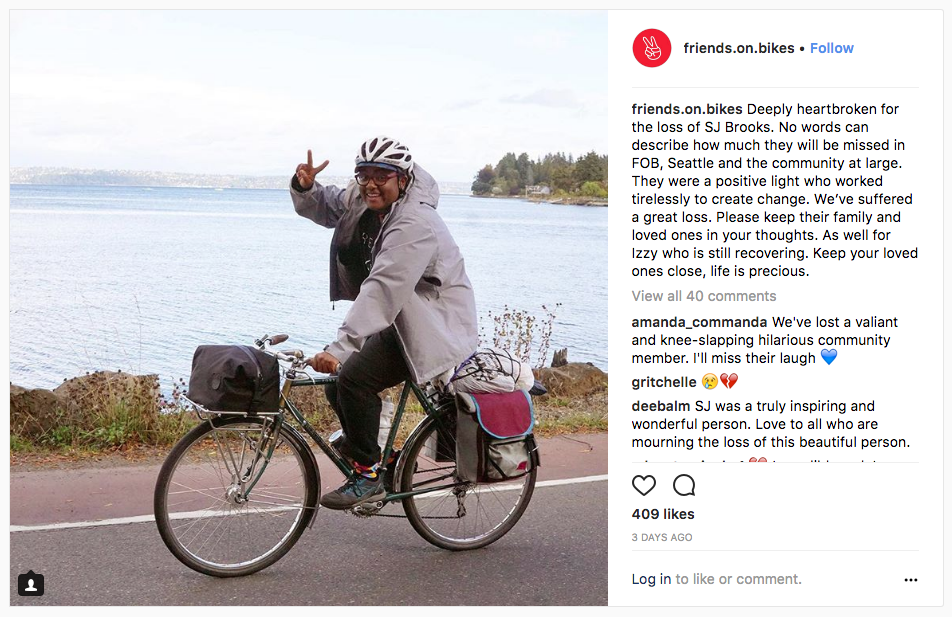
Task: Open the three-dots more options menu
Action: (911, 580)
